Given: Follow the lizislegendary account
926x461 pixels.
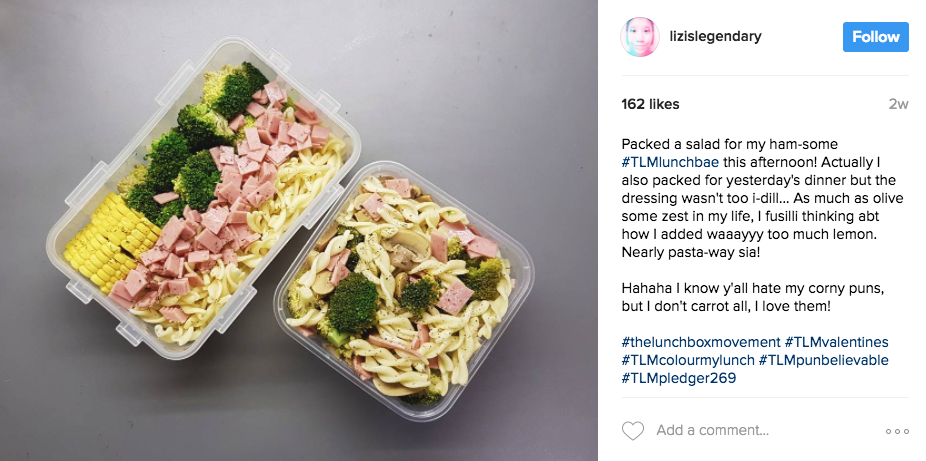Looking at the screenshot, I should tap(875, 37).
